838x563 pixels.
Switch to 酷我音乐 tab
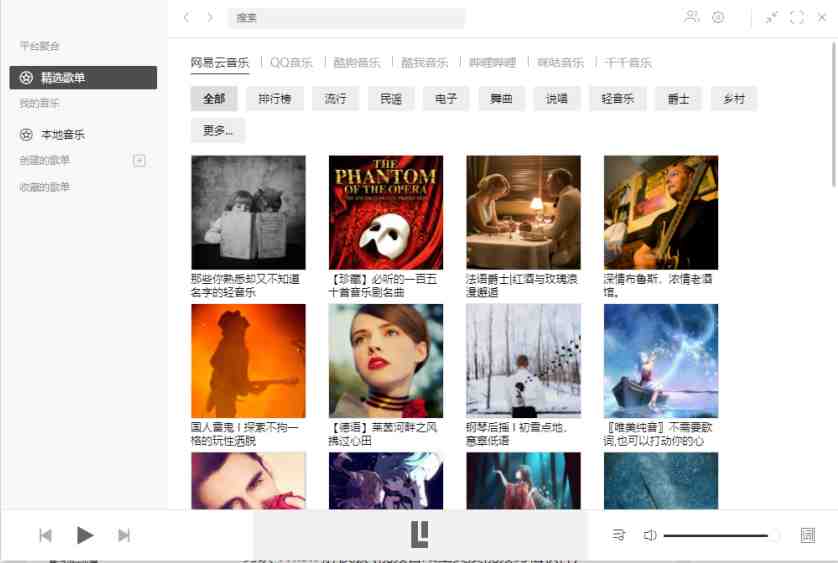(x=424, y=63)
